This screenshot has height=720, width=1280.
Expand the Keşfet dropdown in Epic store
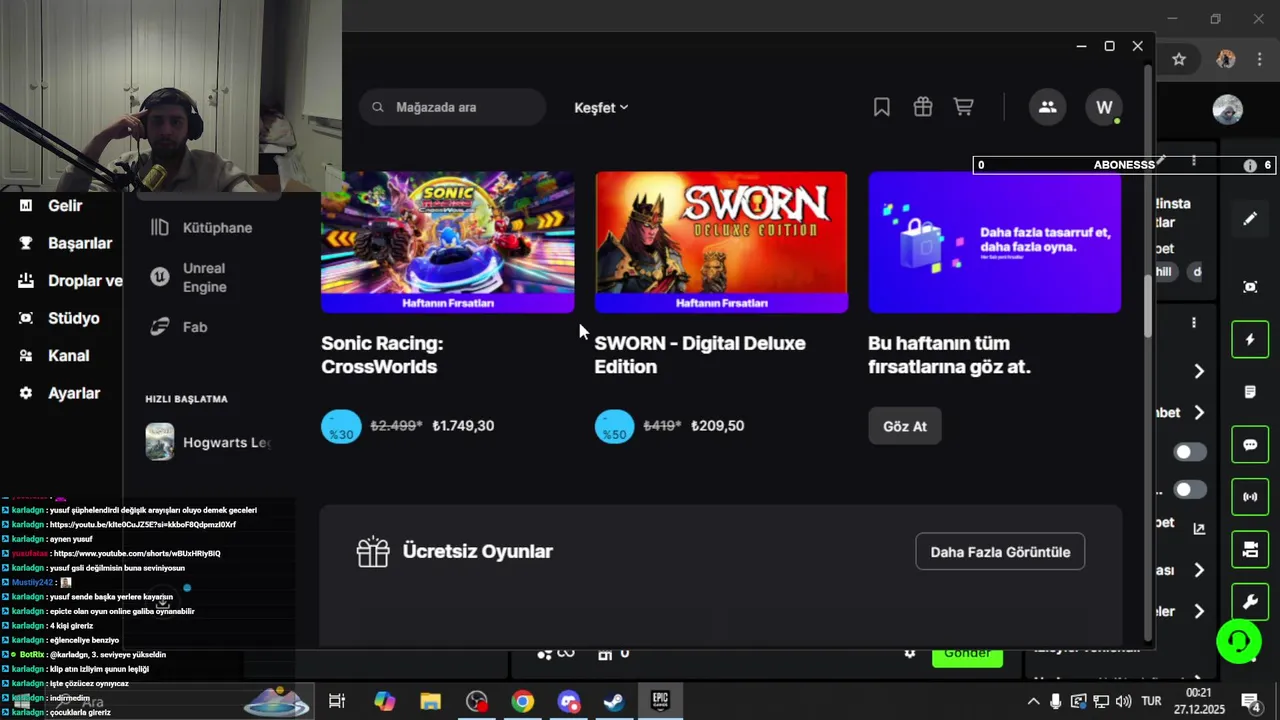click(x=601, y=107)
